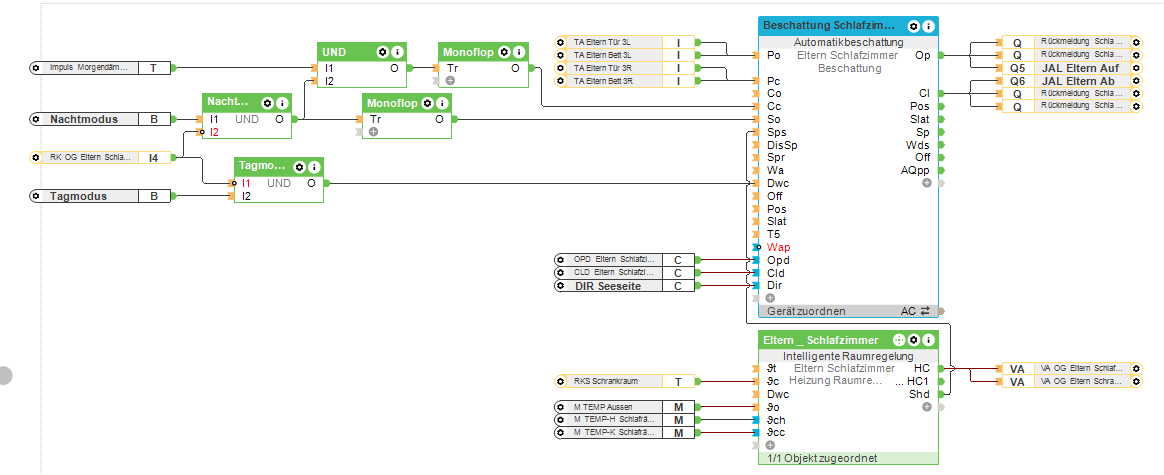Image resolution: width=1164 pixels, height=475 pixels.
Task: Click gear on Tagmodus input
Action: coord(36,196)
